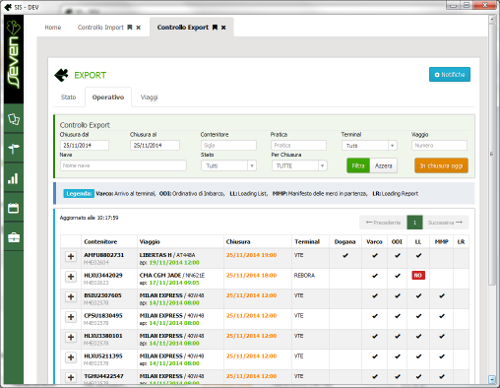Screen dimensions: 500x388
Task: Go to the Home tab
Action: tap(53, 27)
